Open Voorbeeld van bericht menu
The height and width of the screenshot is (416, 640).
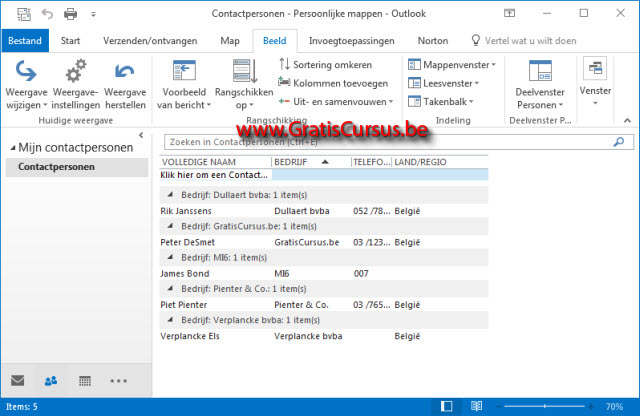coord(184,85)
